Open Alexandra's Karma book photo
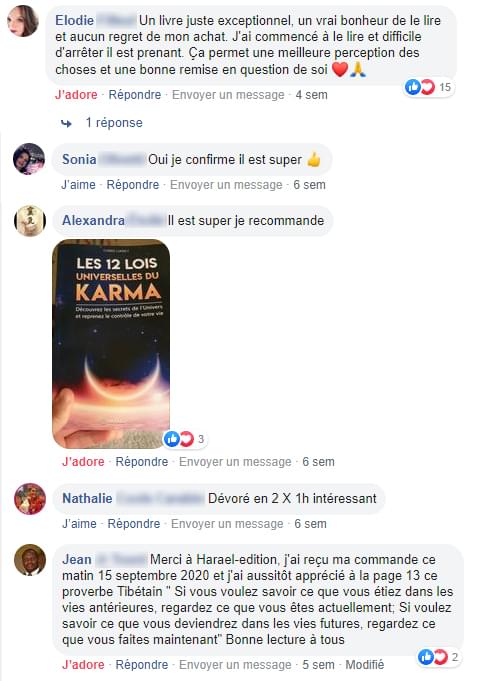This screenshot has height=681, width=497. point(111,344)
